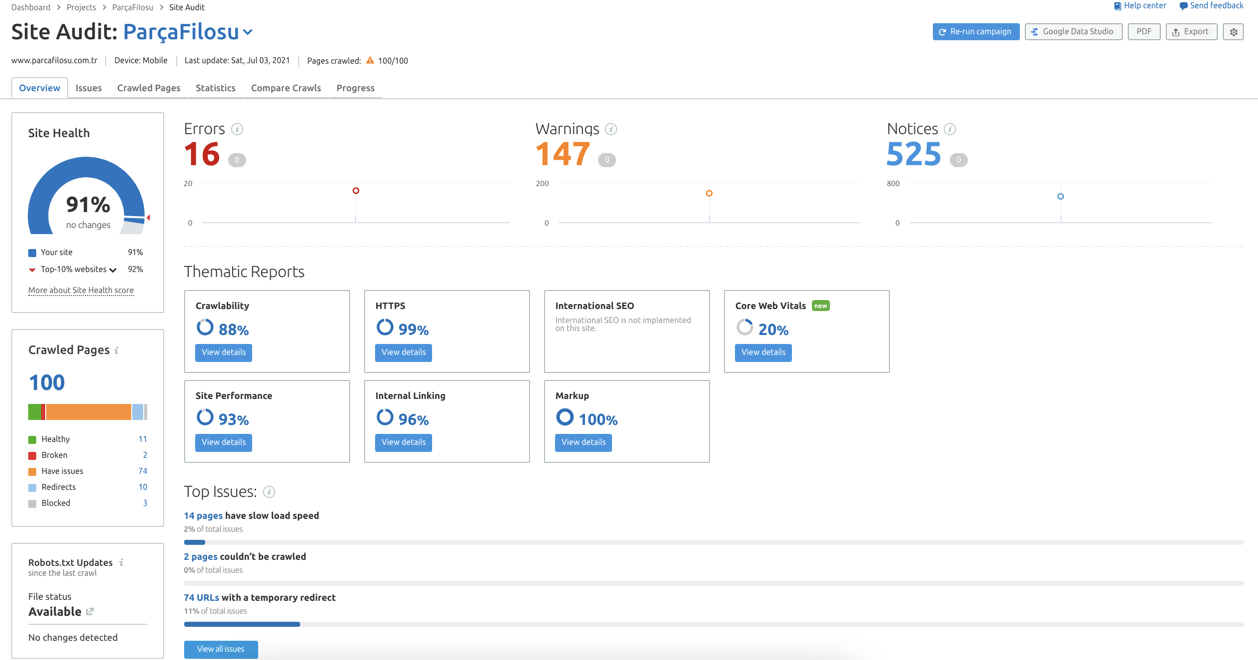Click the Warnings info icon

click(x=611, y=129)
